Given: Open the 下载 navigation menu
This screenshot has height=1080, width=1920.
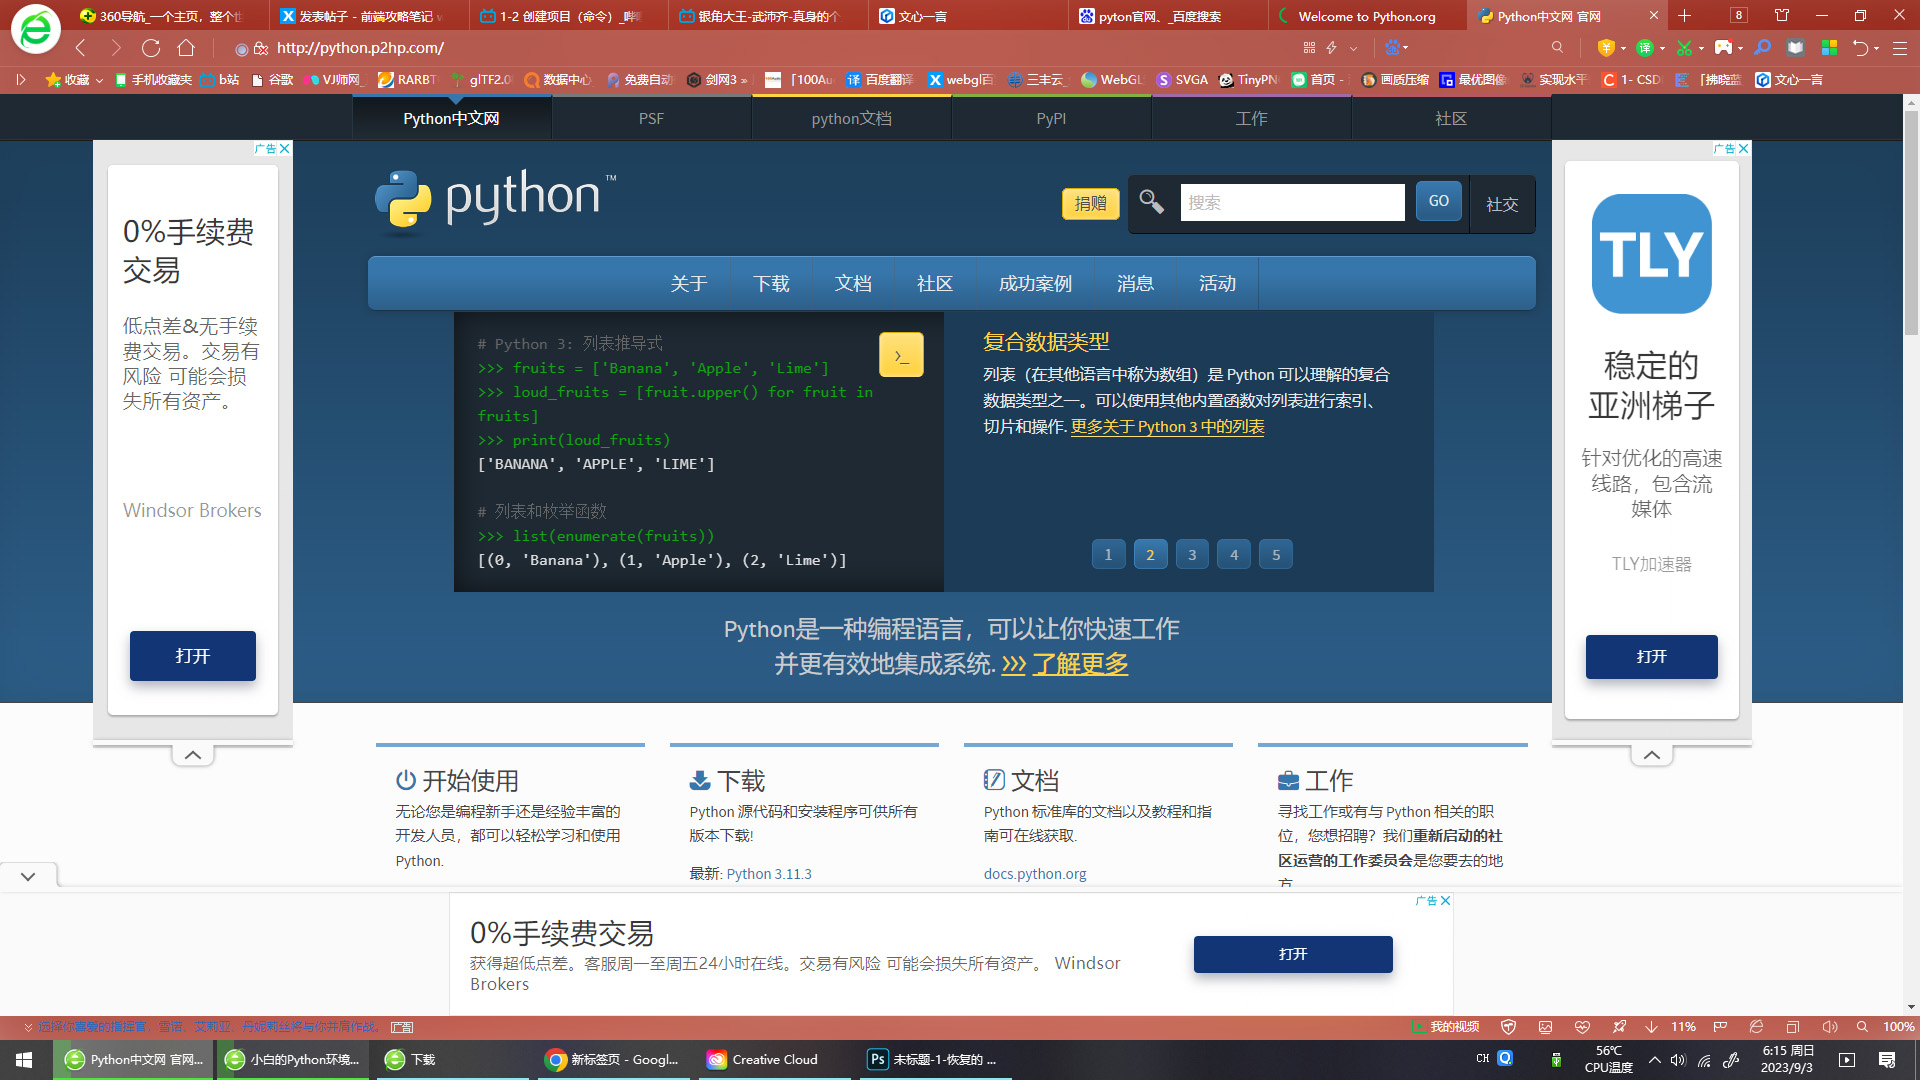Looking at the screenshot, I should (x=771, y=284).
